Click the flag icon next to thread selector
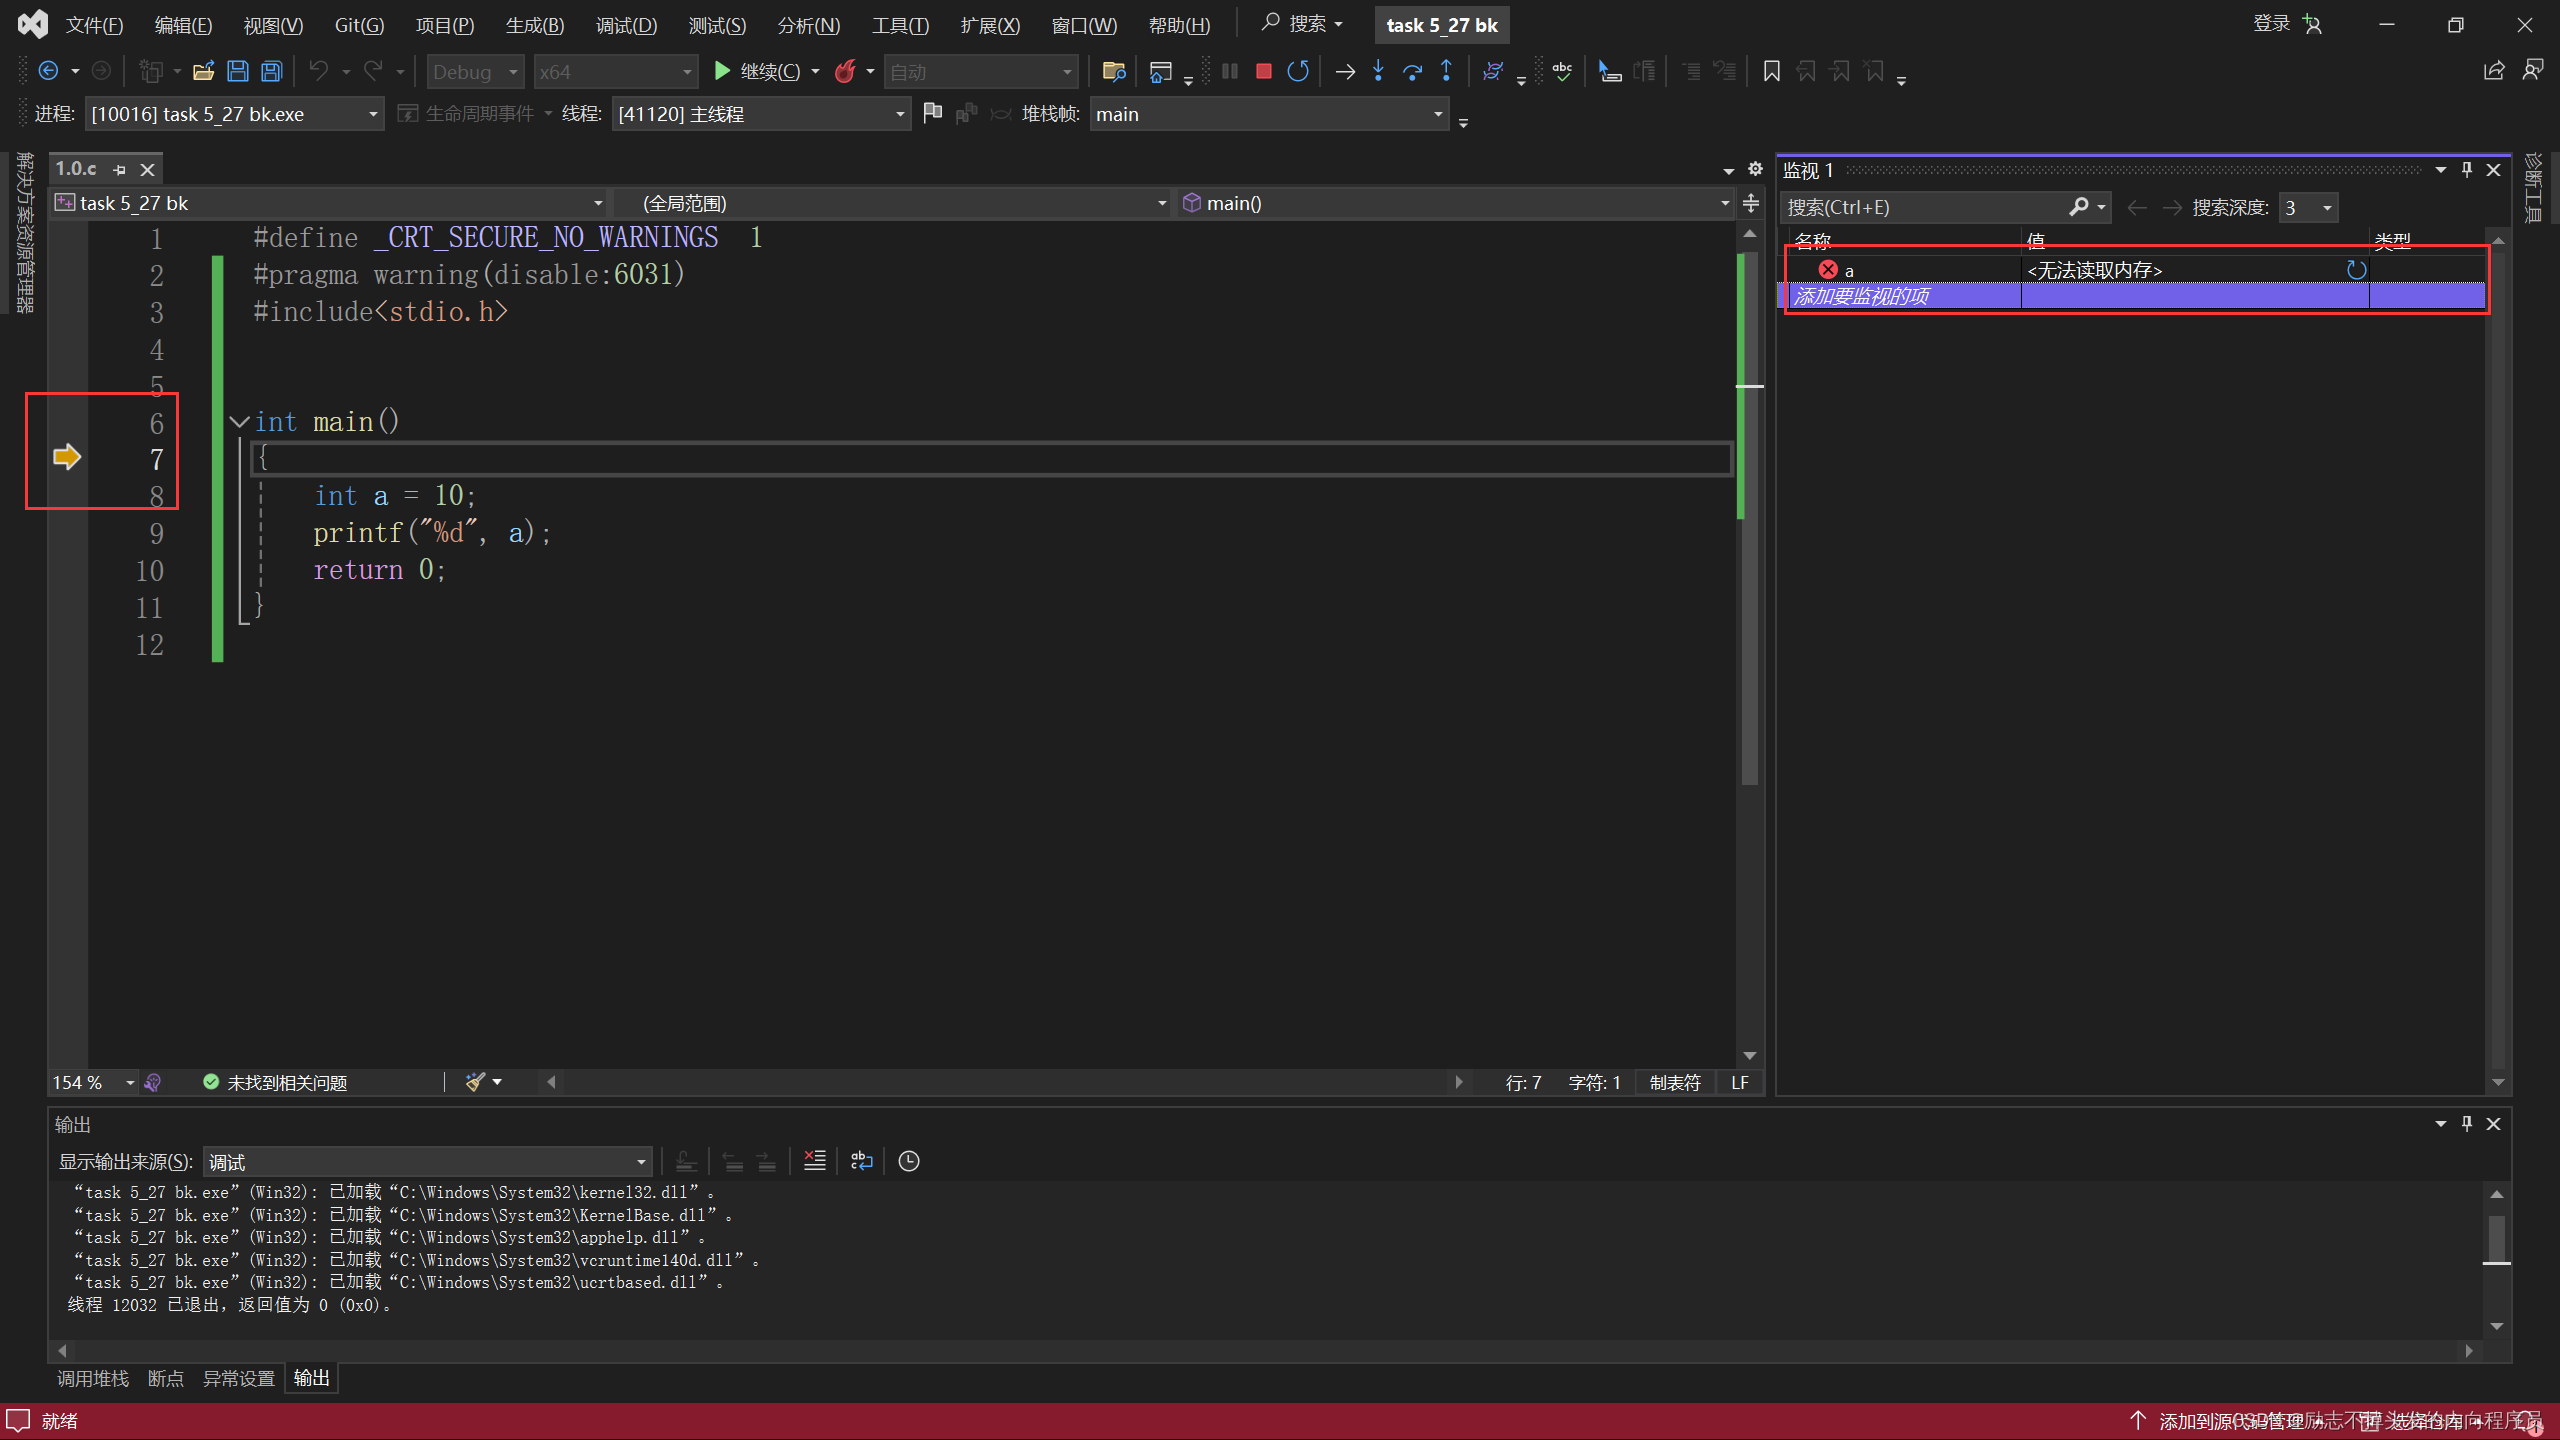 [x=932, y=113]
